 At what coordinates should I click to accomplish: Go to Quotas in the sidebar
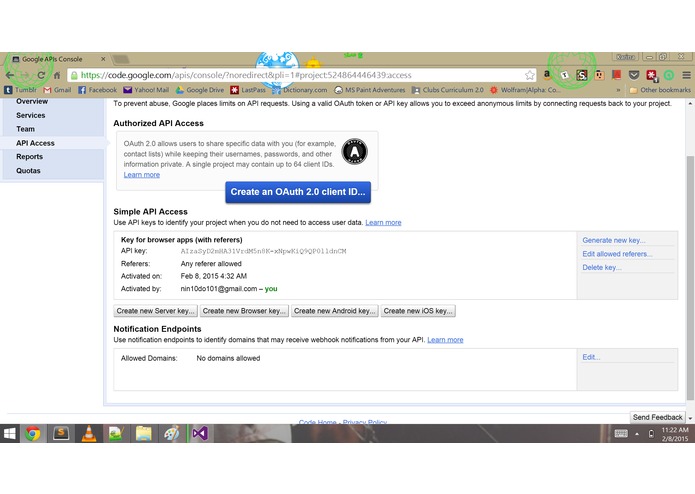point(28,171)
